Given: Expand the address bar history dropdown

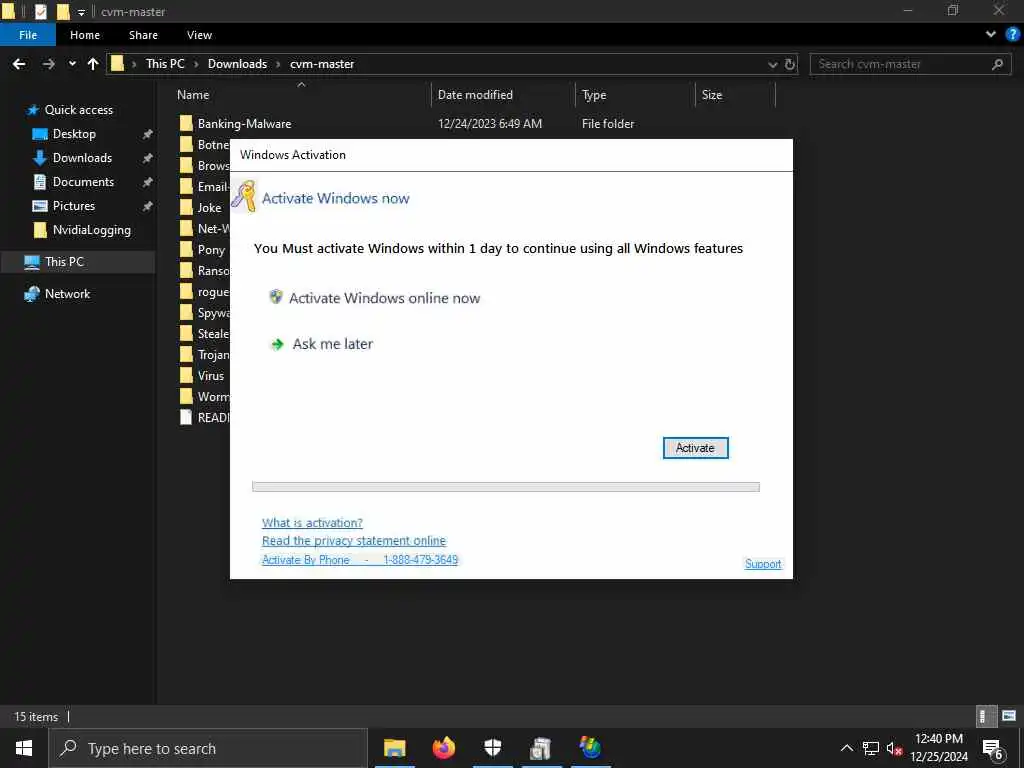Looking at the screenshot, I should (773, 65).
